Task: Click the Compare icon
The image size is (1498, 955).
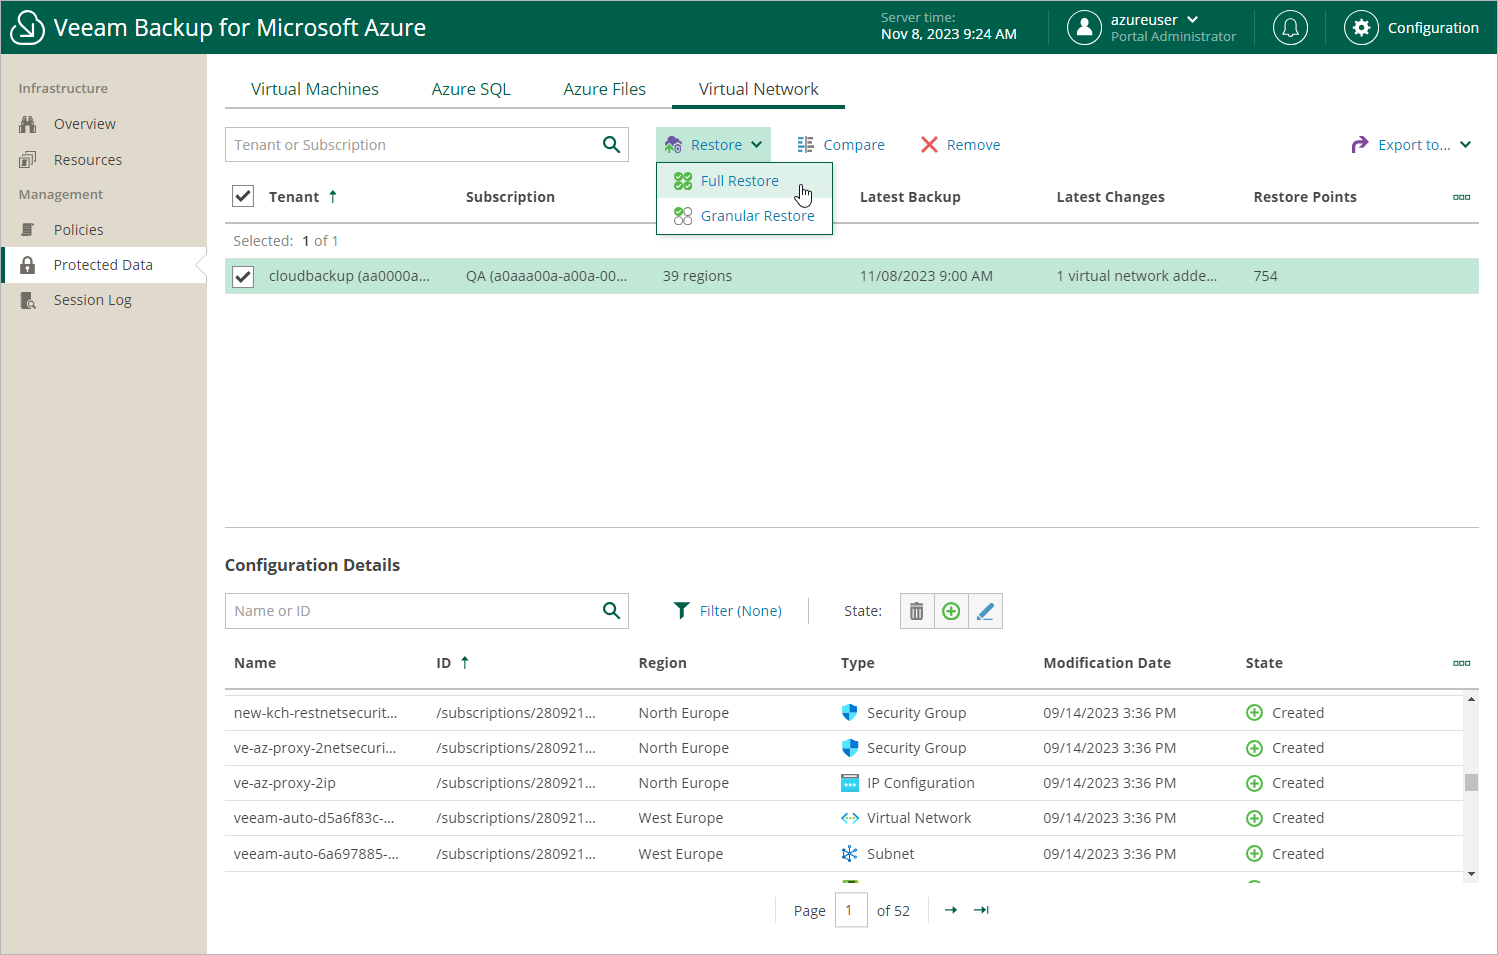Action: click(x=805, y=145)
